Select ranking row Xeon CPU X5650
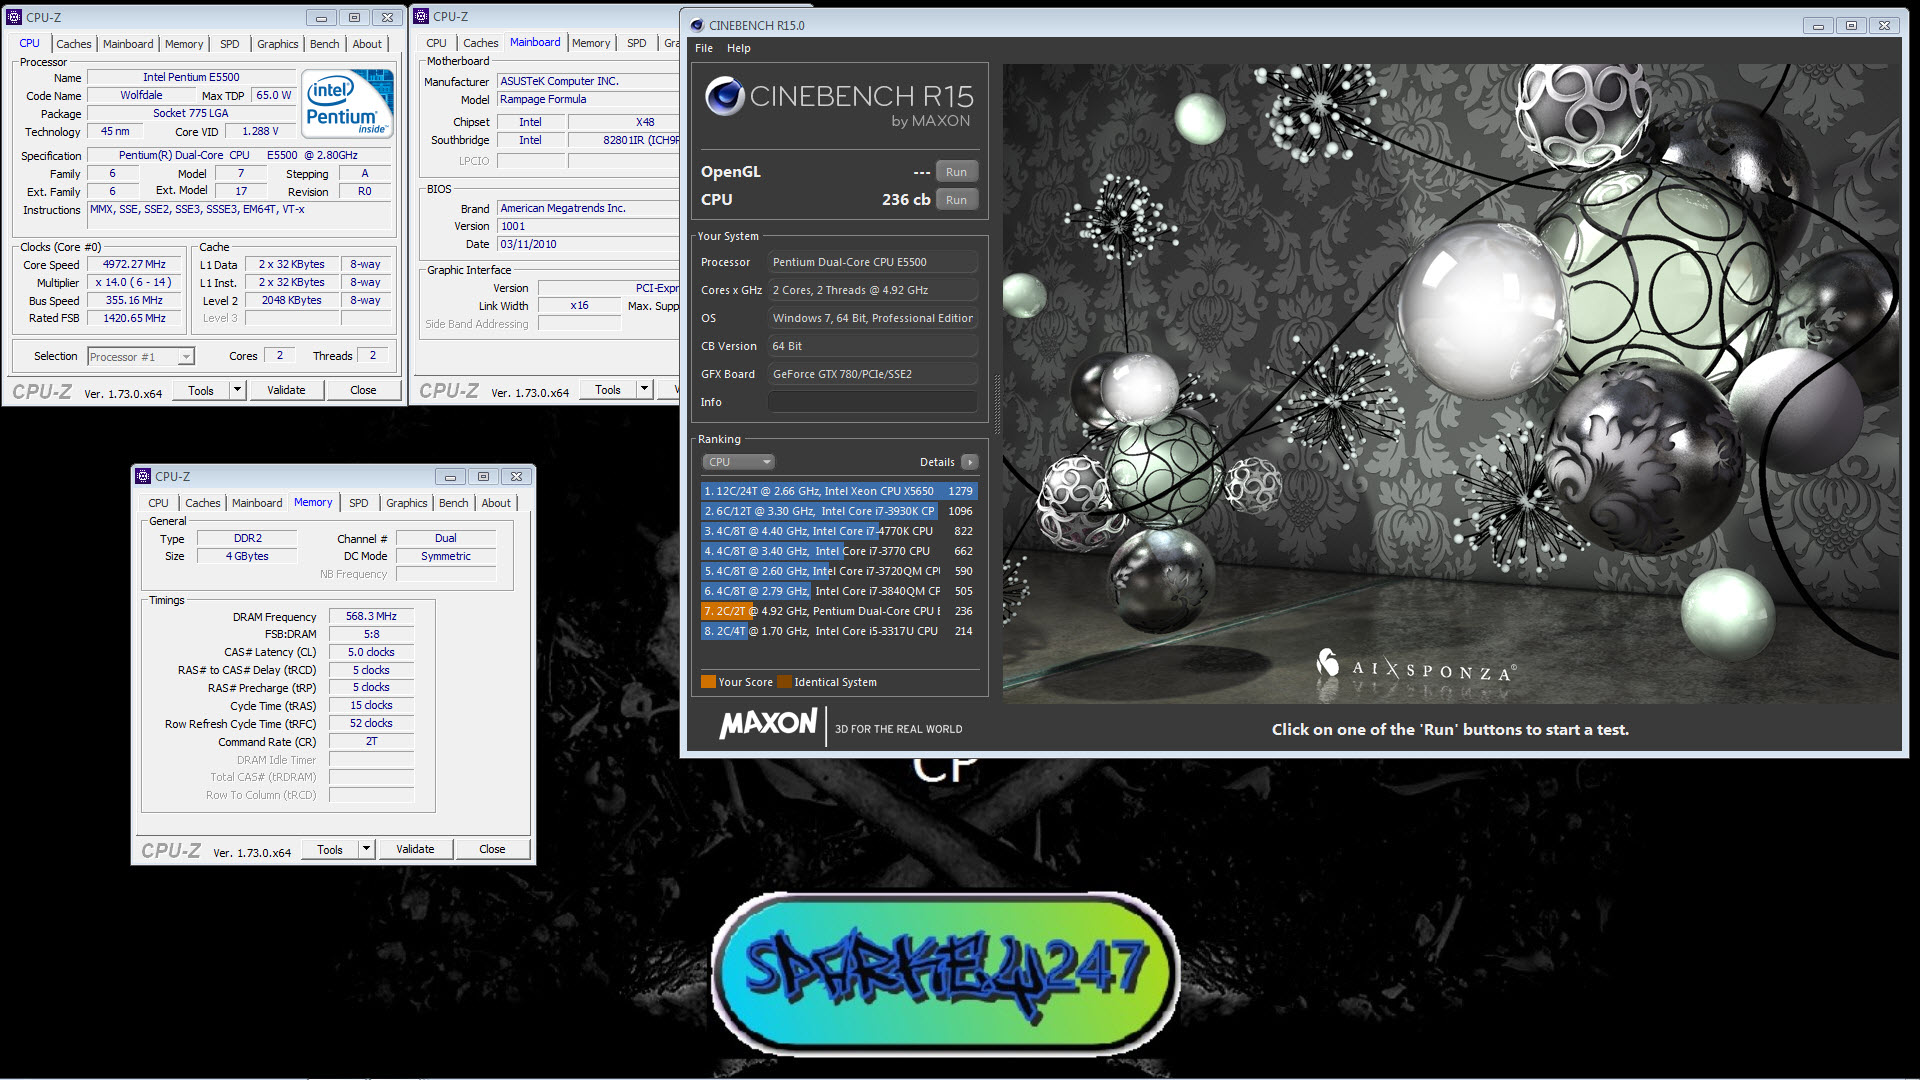1920x1080 pixels. [x=838, y=491]
